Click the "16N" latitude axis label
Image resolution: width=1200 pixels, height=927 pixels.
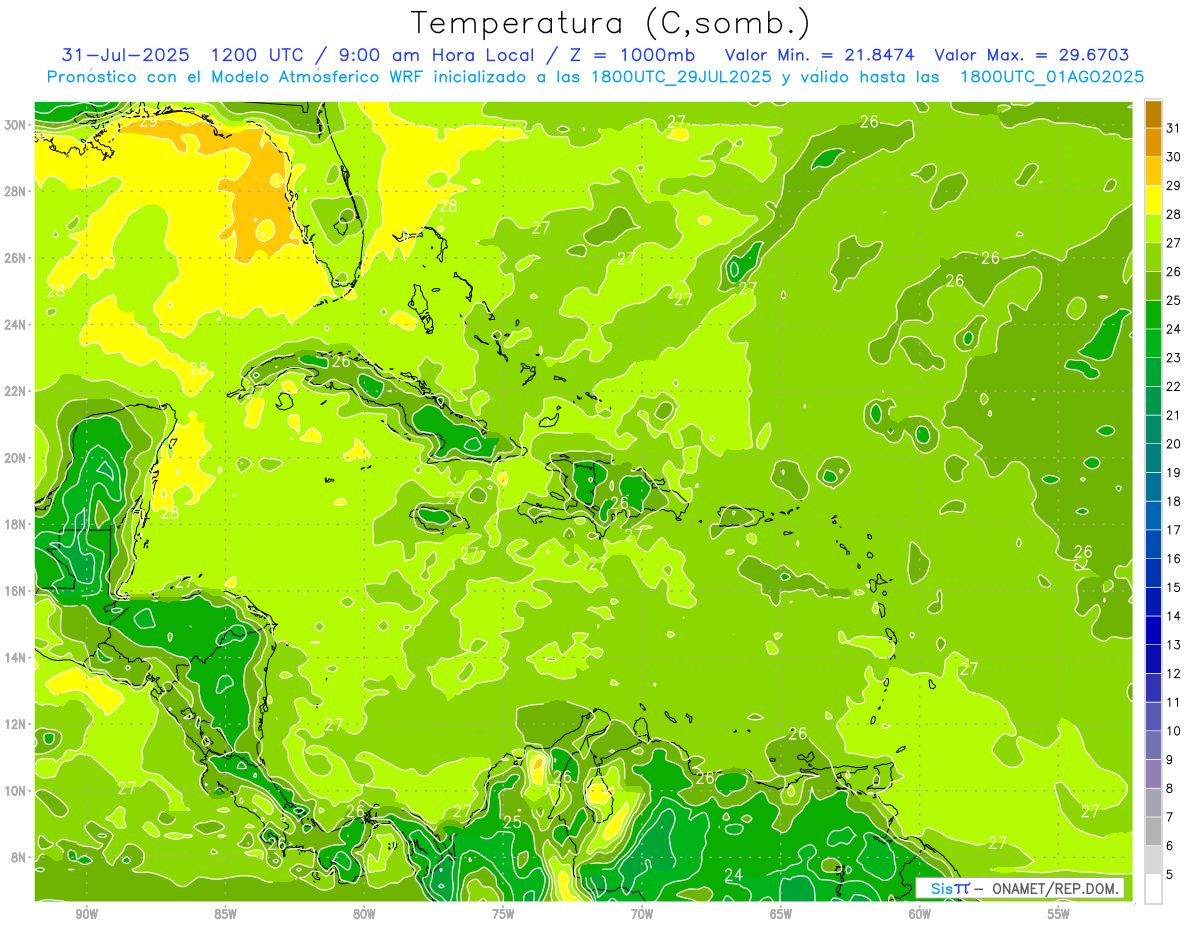point(16,591)
